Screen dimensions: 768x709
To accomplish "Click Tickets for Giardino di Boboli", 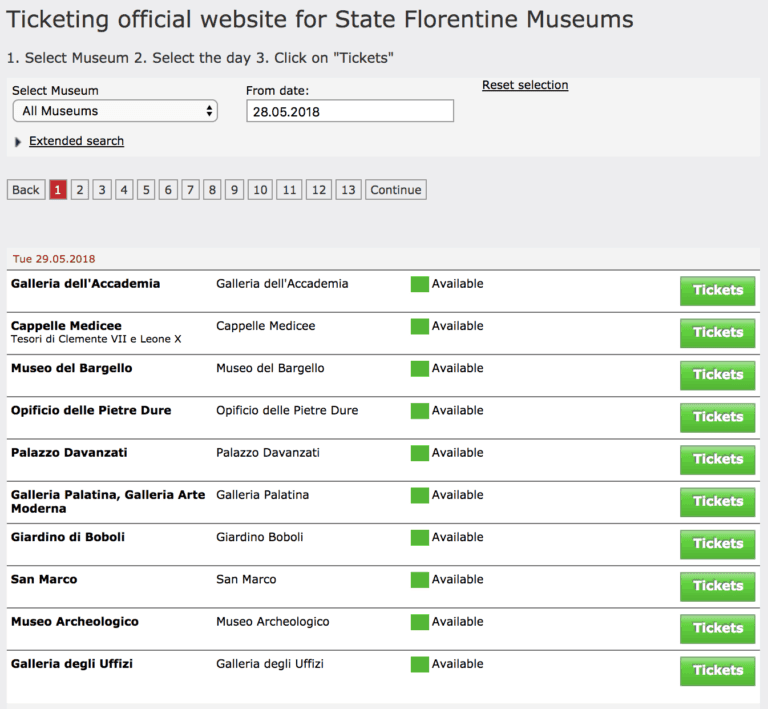I will pyautogui.click(x=717, y=544).
